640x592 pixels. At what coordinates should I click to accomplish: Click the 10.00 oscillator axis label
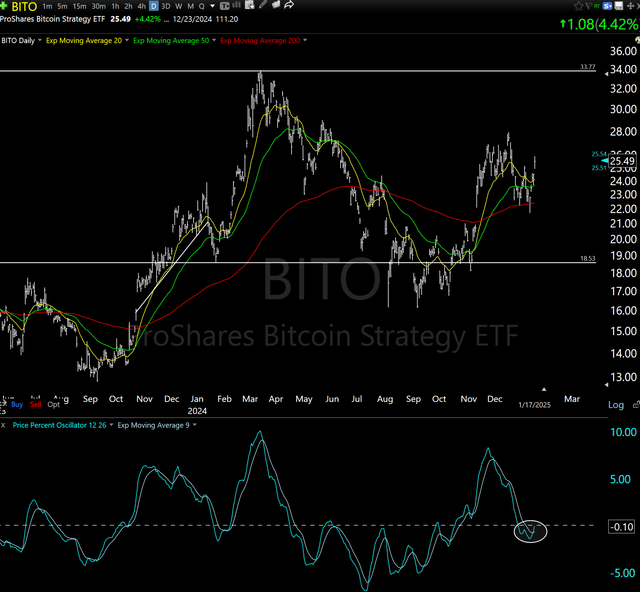(x=623, y=432)
